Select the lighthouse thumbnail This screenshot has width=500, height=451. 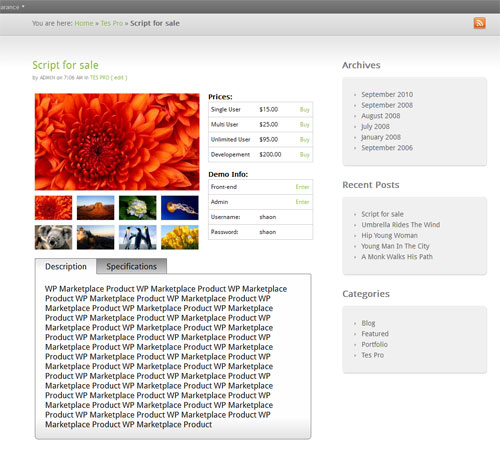95,237
